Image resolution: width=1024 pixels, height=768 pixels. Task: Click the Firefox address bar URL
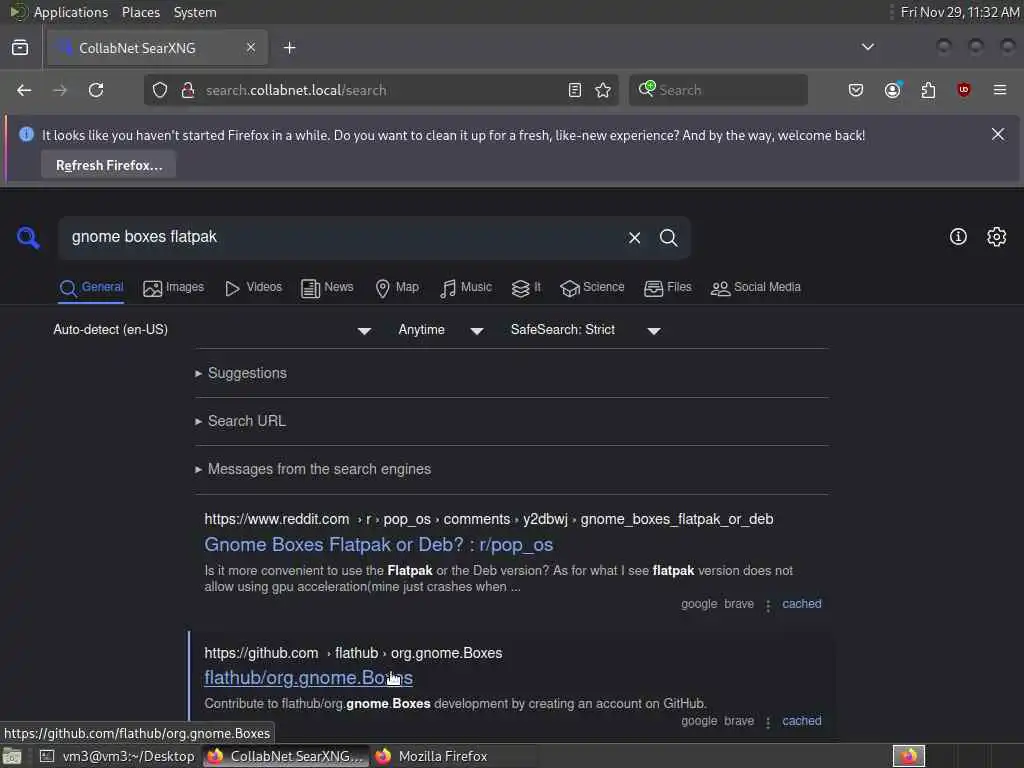coord(379,90)
